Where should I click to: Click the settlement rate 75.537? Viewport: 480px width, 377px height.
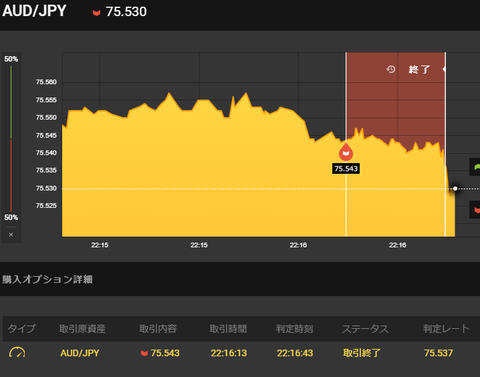438,353
